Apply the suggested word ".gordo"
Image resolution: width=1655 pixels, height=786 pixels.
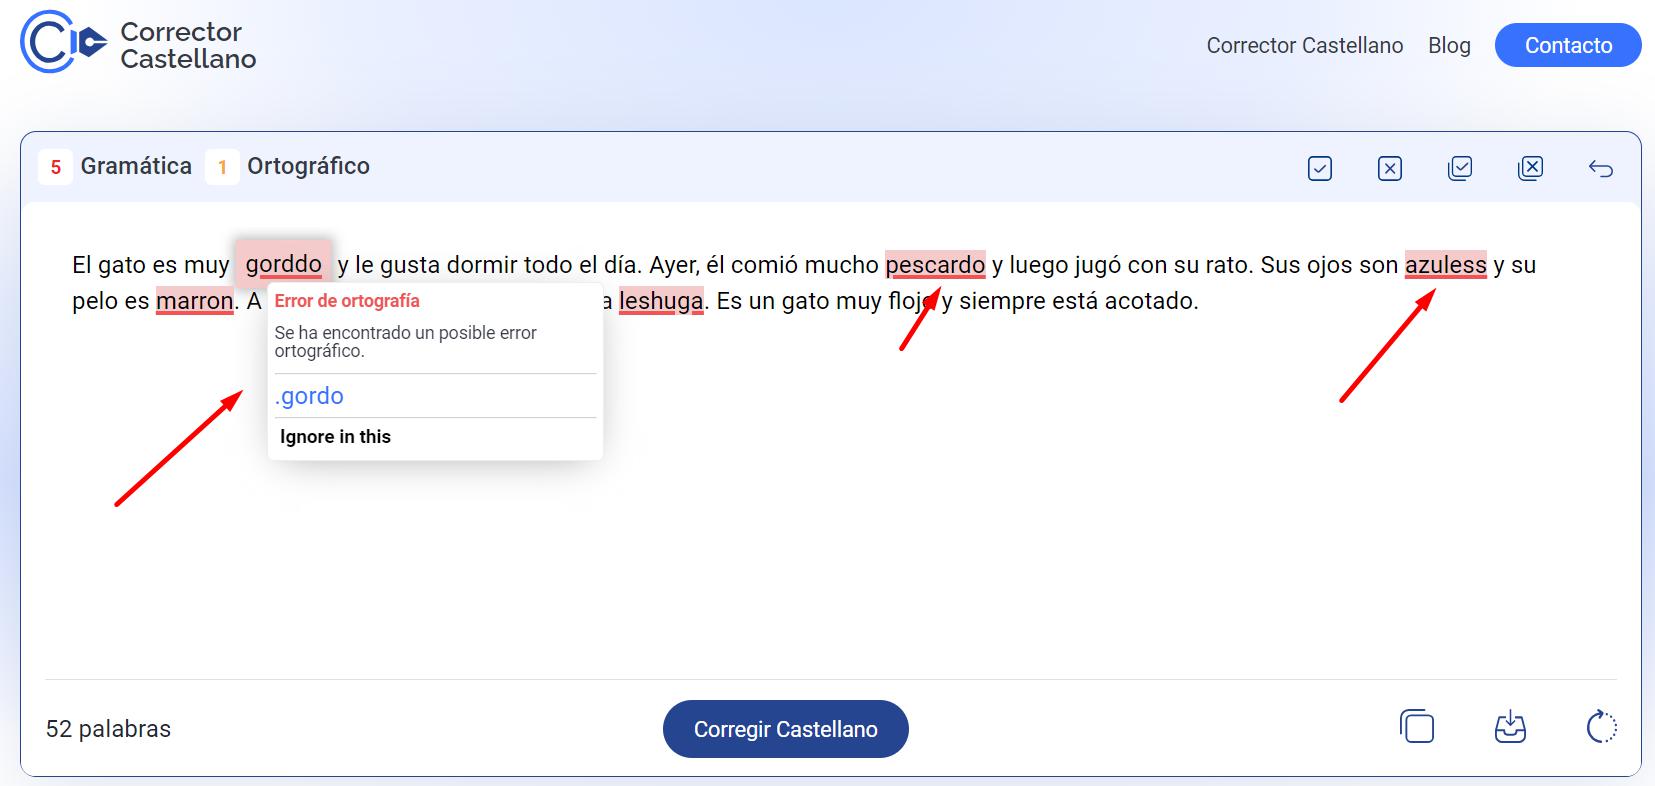[310, 396]
